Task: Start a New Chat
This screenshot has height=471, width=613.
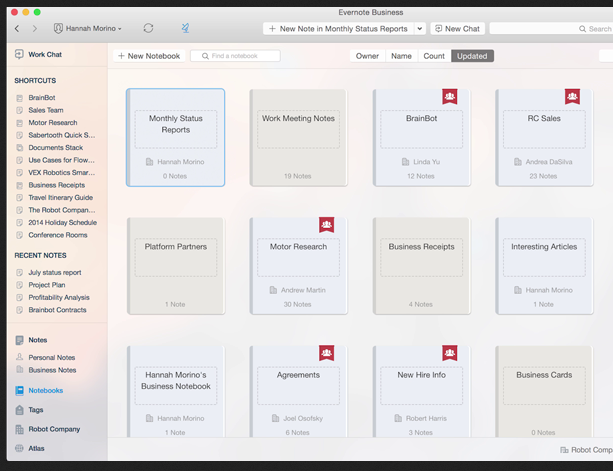Action: tap(457, 29)
